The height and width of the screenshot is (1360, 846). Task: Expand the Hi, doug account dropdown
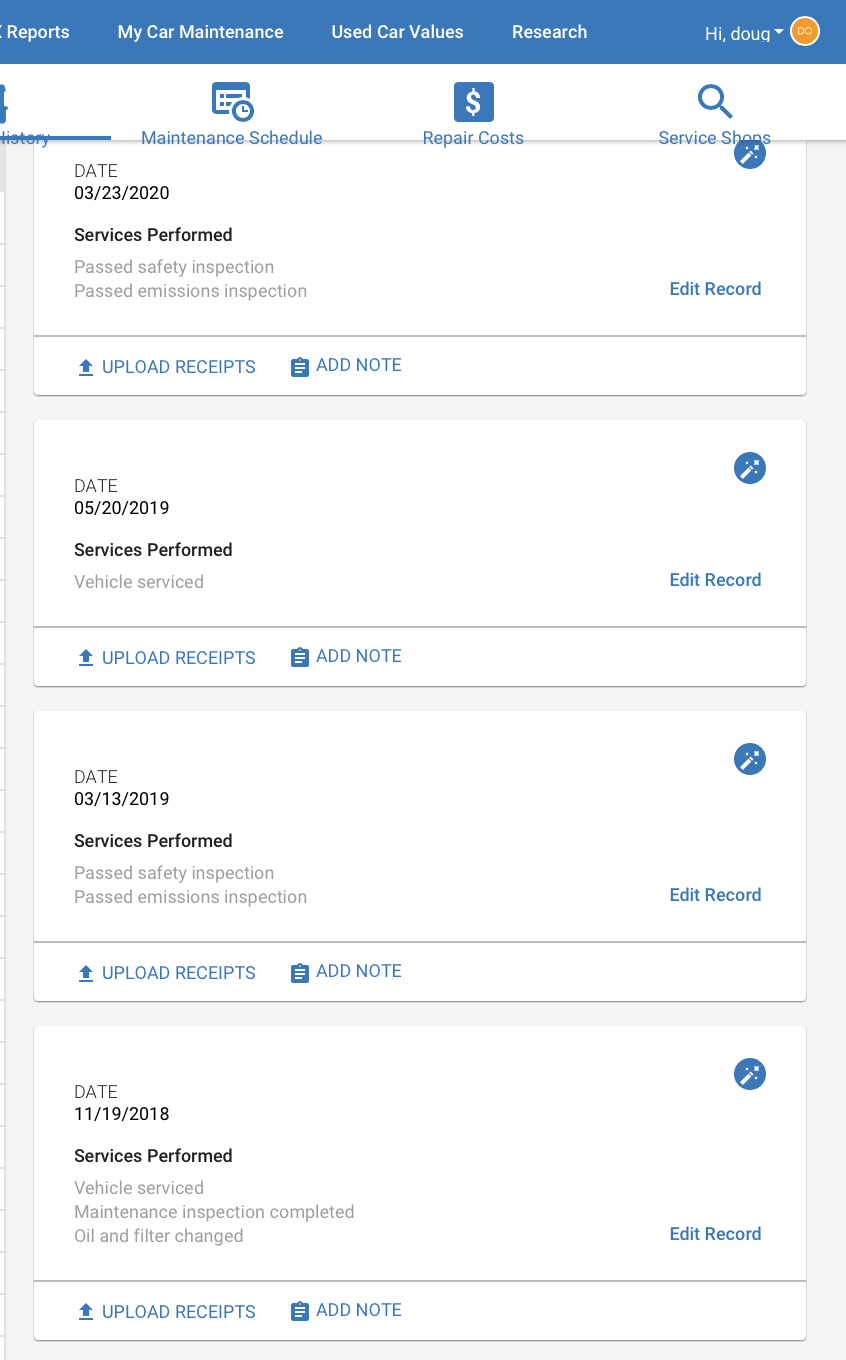click(744, 33)
